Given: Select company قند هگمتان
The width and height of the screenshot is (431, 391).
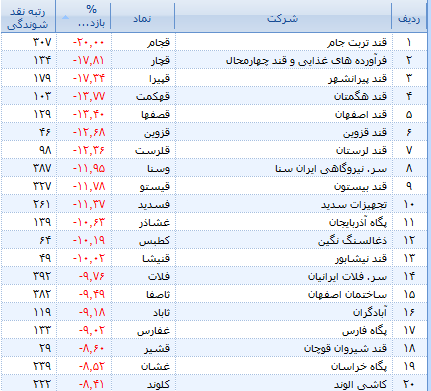Looking at the screenshot, I should click(x=360, y=96).
